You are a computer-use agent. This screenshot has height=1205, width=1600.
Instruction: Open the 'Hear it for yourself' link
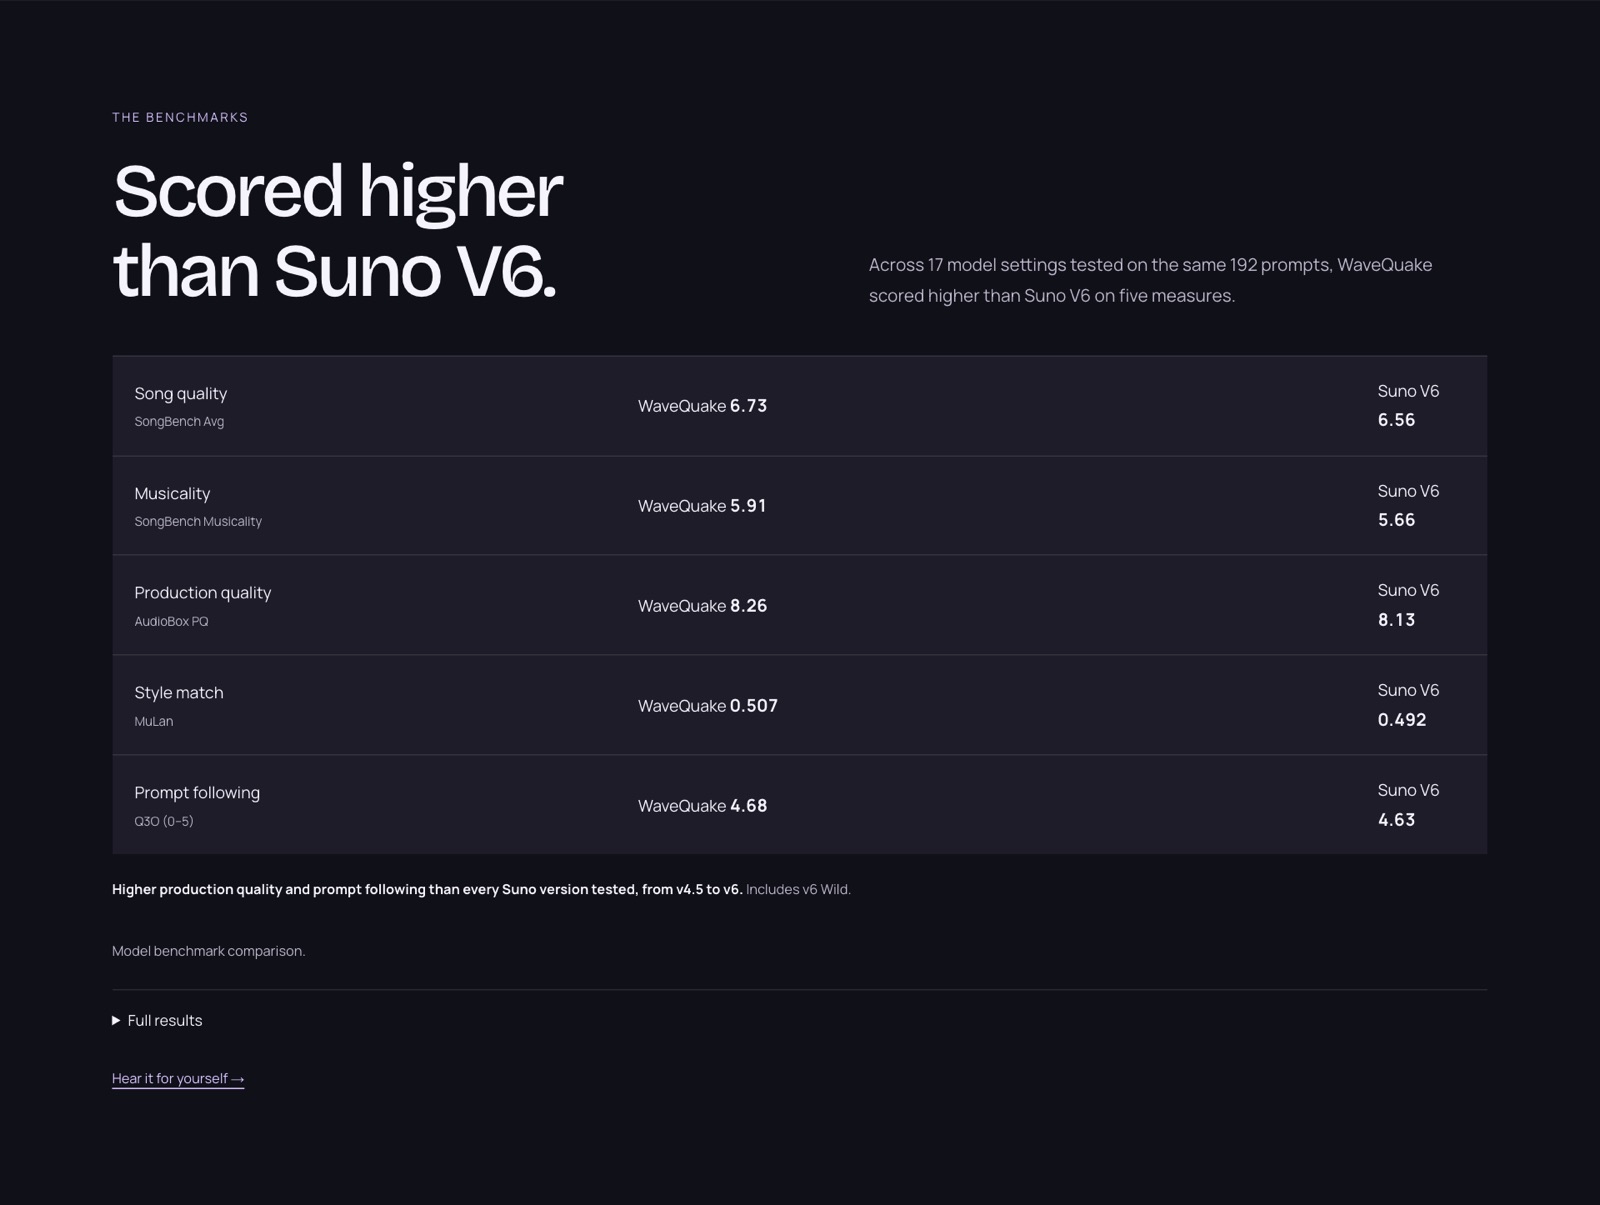tap(178, 1078)
